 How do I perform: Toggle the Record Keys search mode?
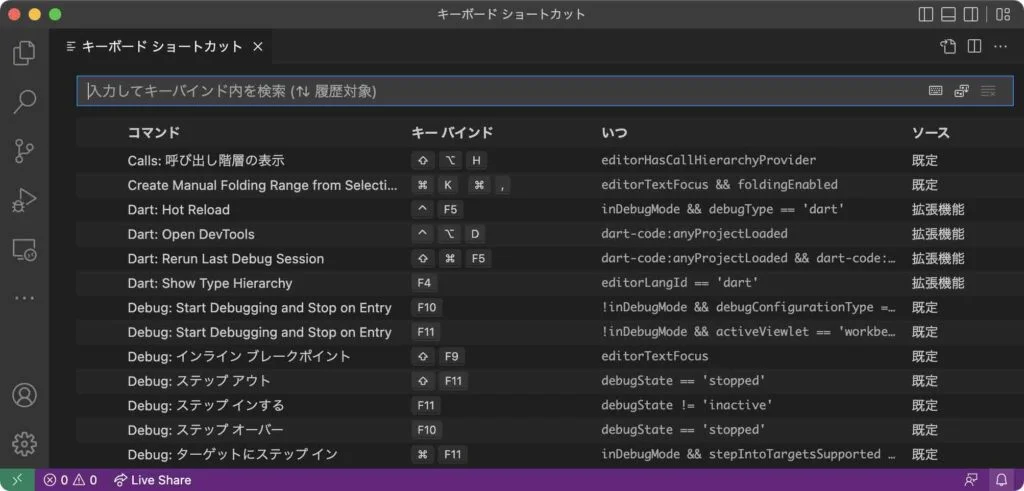[935, 91]
